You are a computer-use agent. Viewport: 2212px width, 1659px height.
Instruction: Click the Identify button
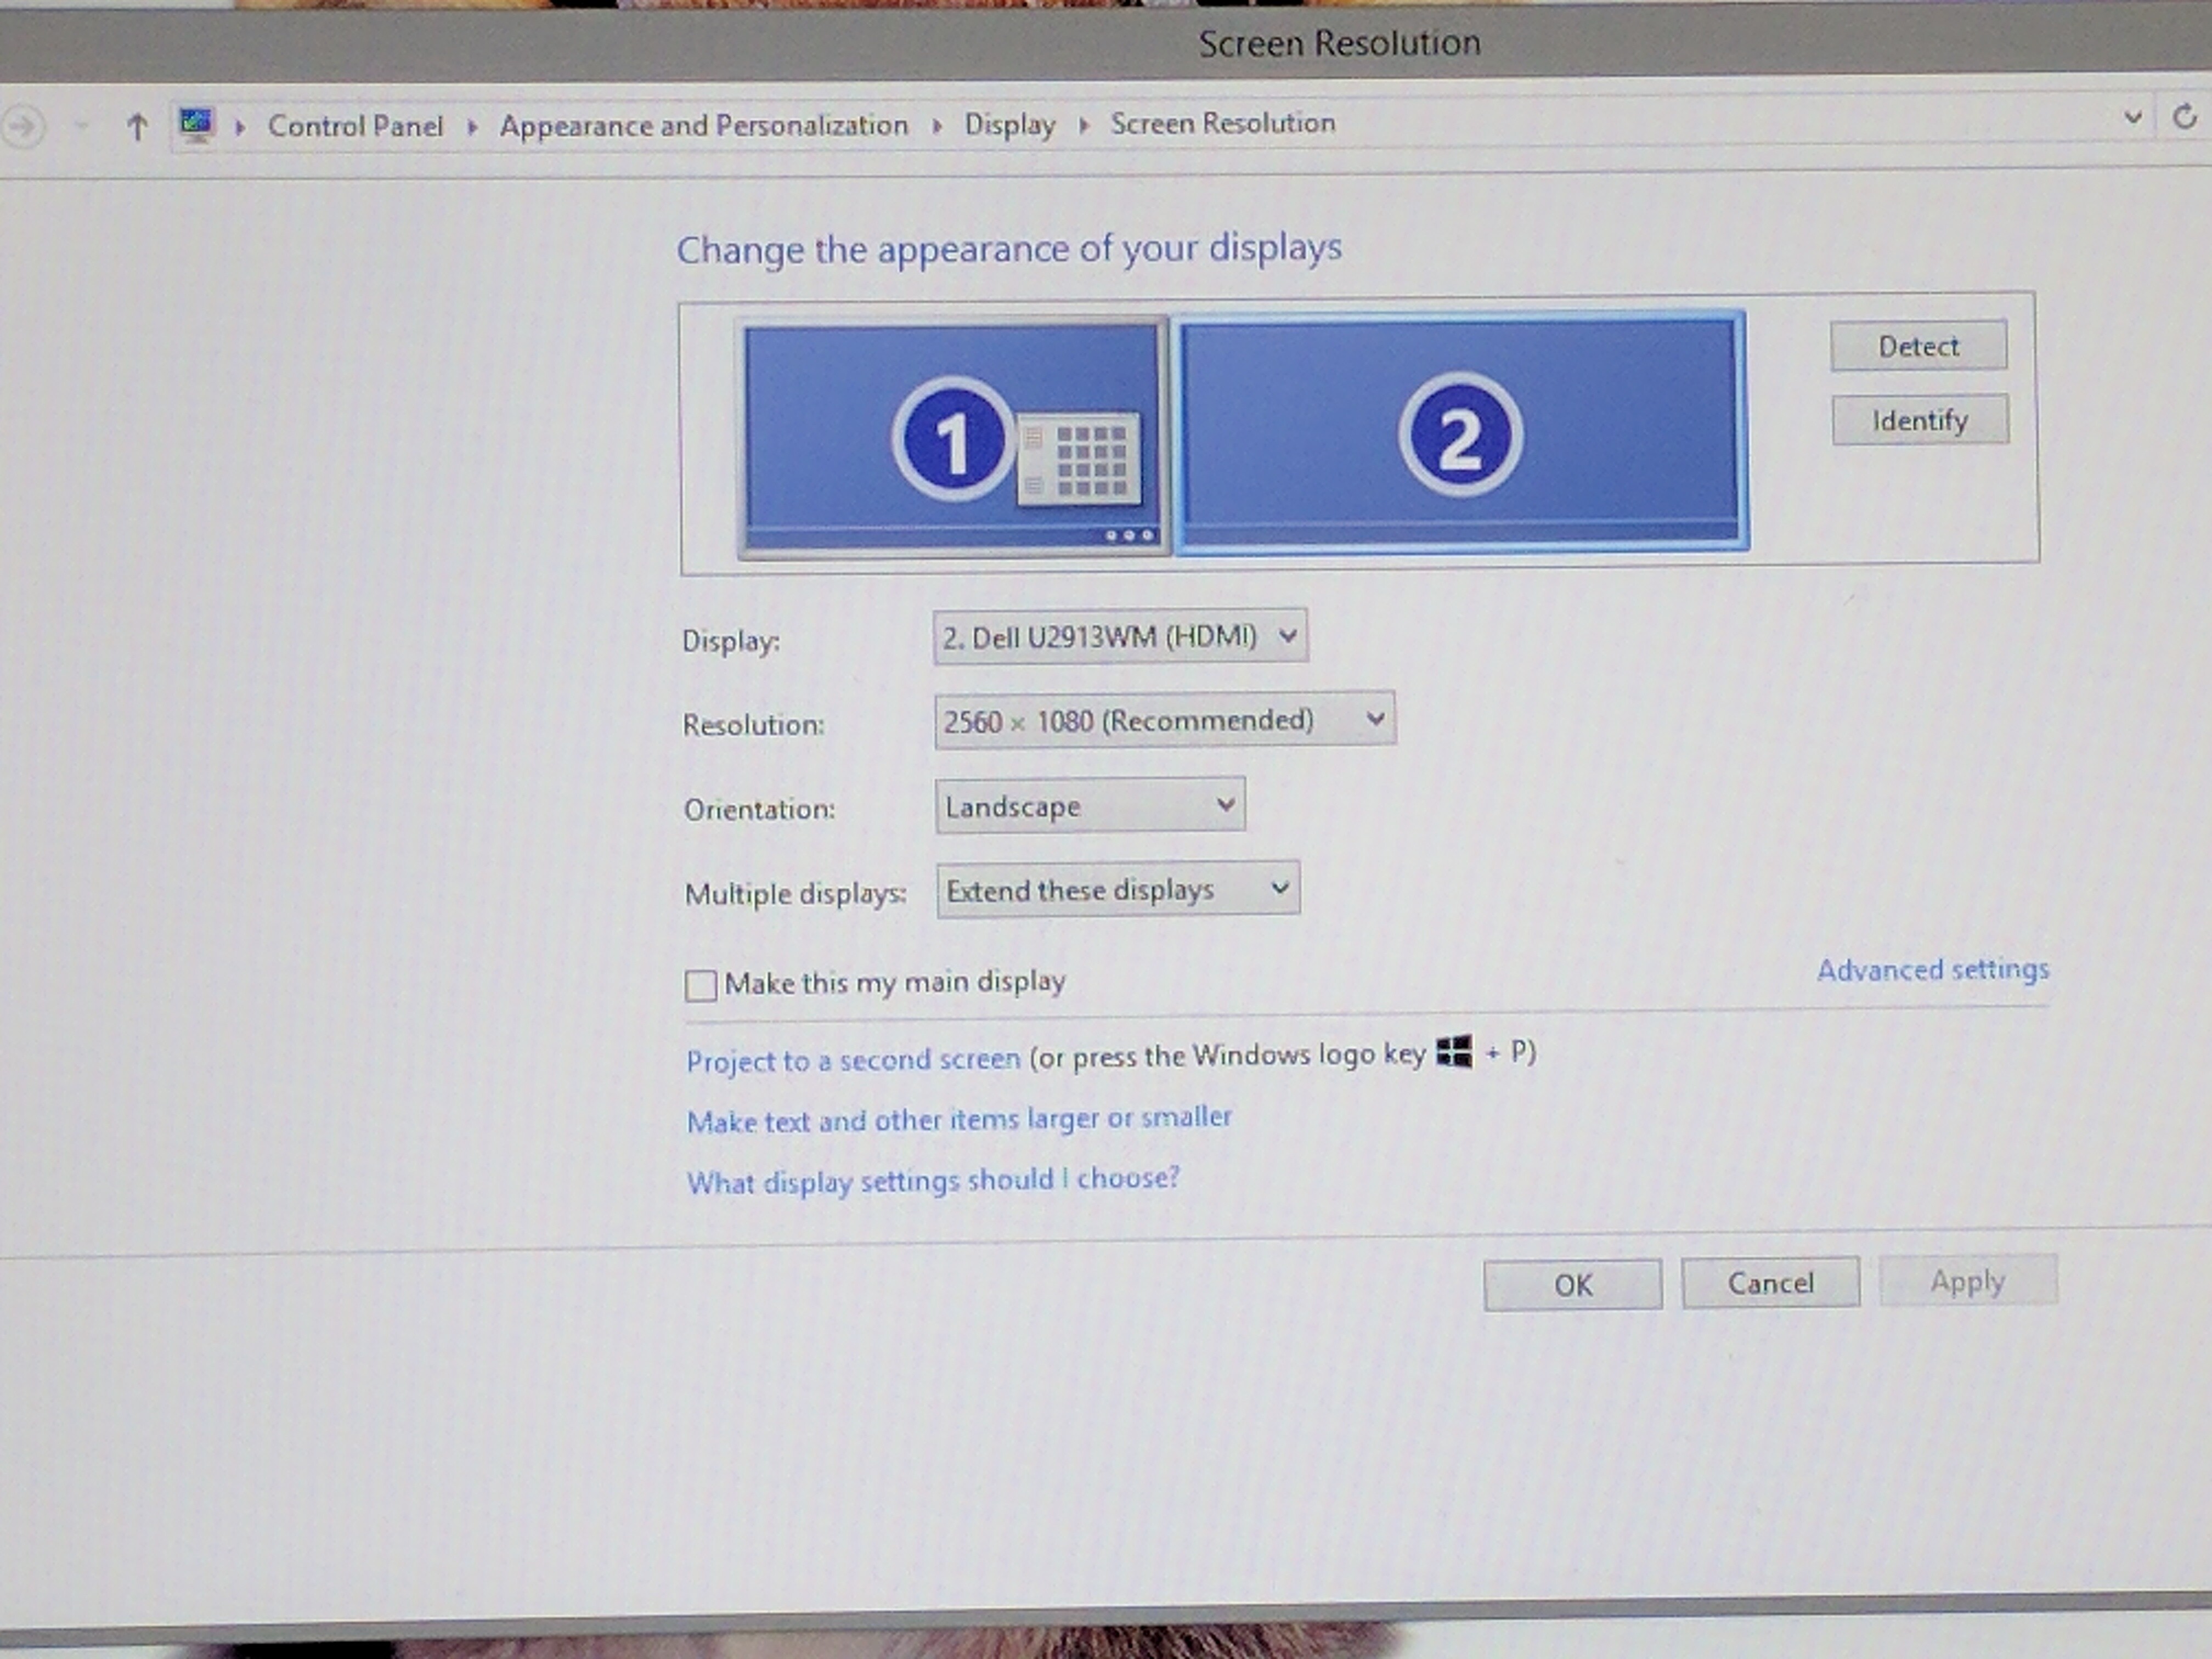coord(1920,420)
